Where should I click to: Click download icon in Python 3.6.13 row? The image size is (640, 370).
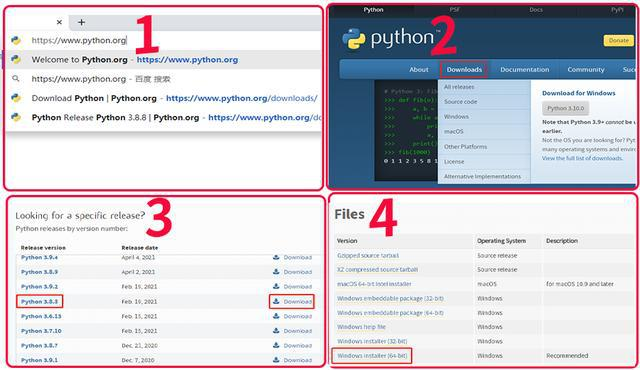pos(276,316)
